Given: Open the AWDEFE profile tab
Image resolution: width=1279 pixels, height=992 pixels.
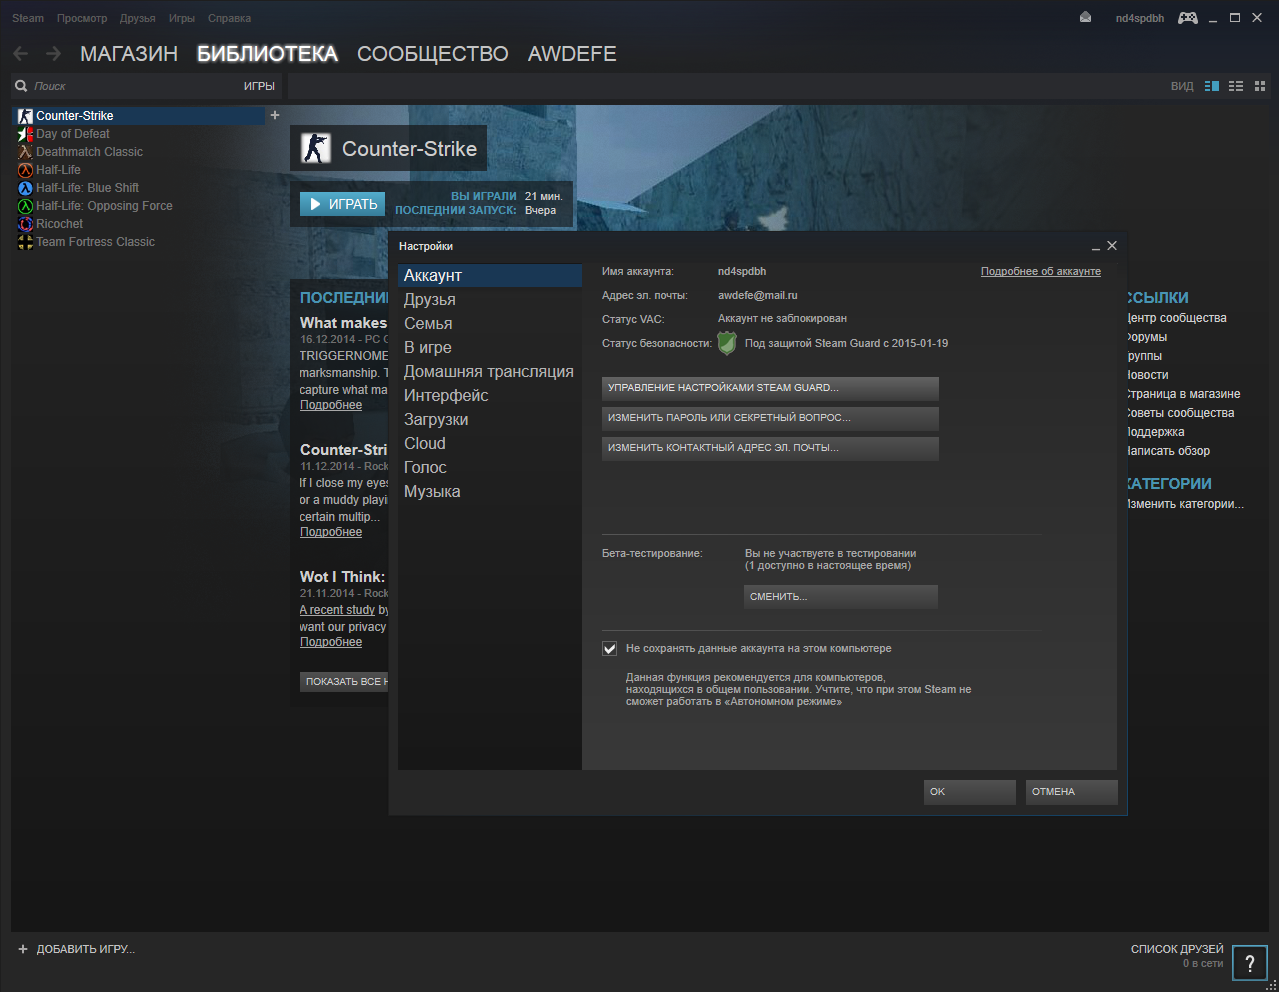Looking at the screenshot, I should (x=572, y=54).
